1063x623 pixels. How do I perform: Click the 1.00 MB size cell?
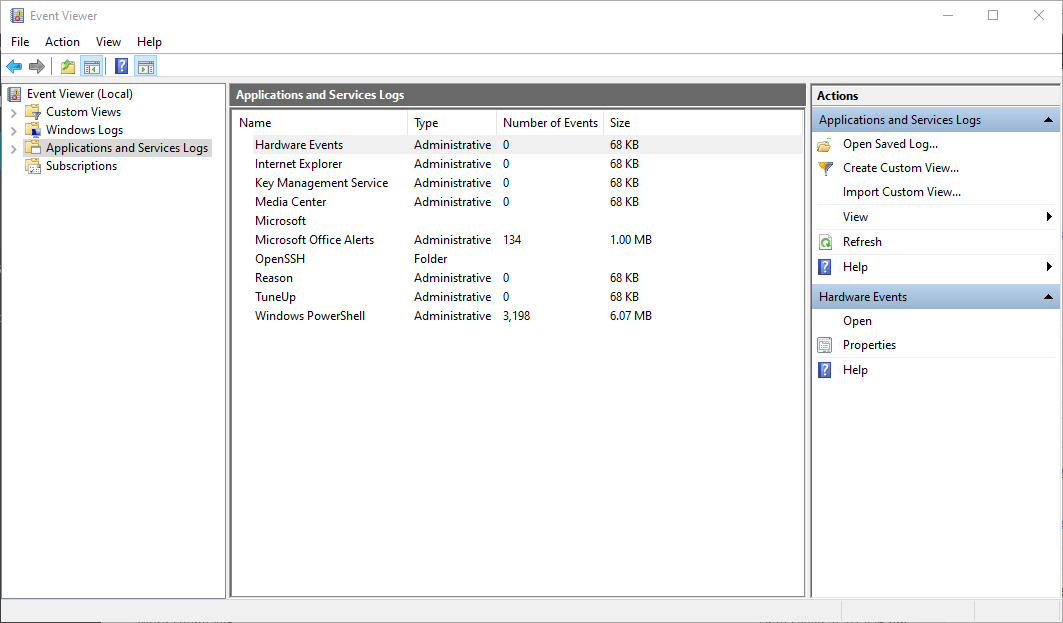[630, 240]
